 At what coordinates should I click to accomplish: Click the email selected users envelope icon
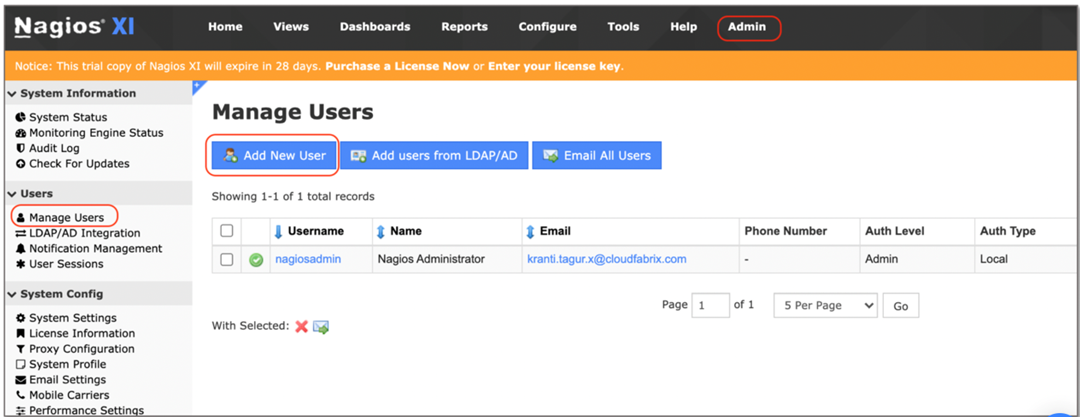point(321,326)
